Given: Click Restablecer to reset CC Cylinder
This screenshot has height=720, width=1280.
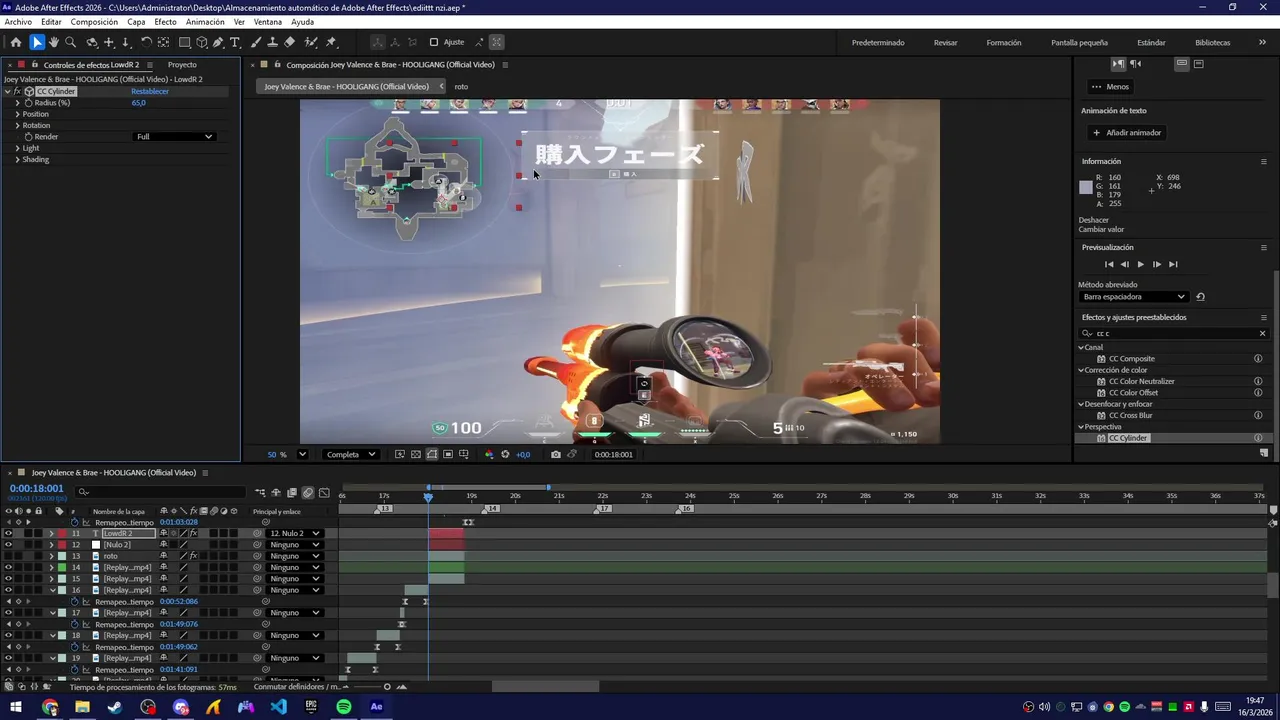Looking at the screenshot, I should (150, 91).
